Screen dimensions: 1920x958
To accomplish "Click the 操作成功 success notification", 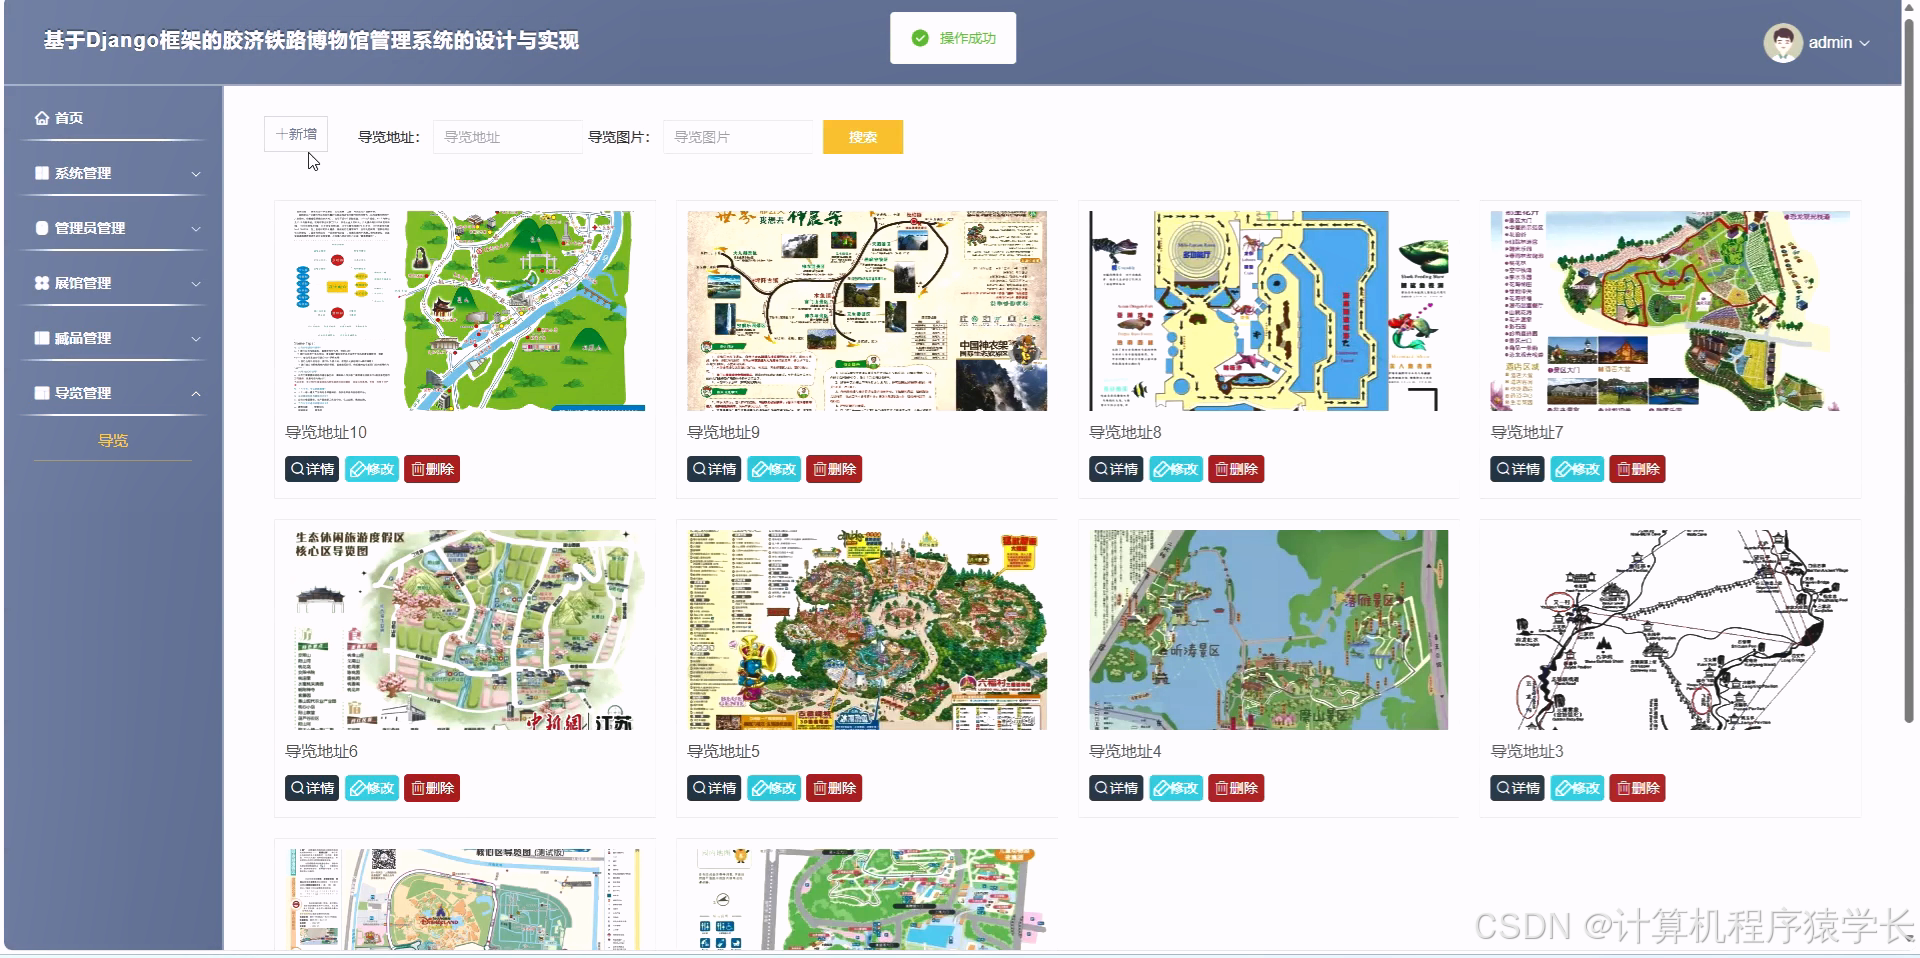I will click(953, 38).
